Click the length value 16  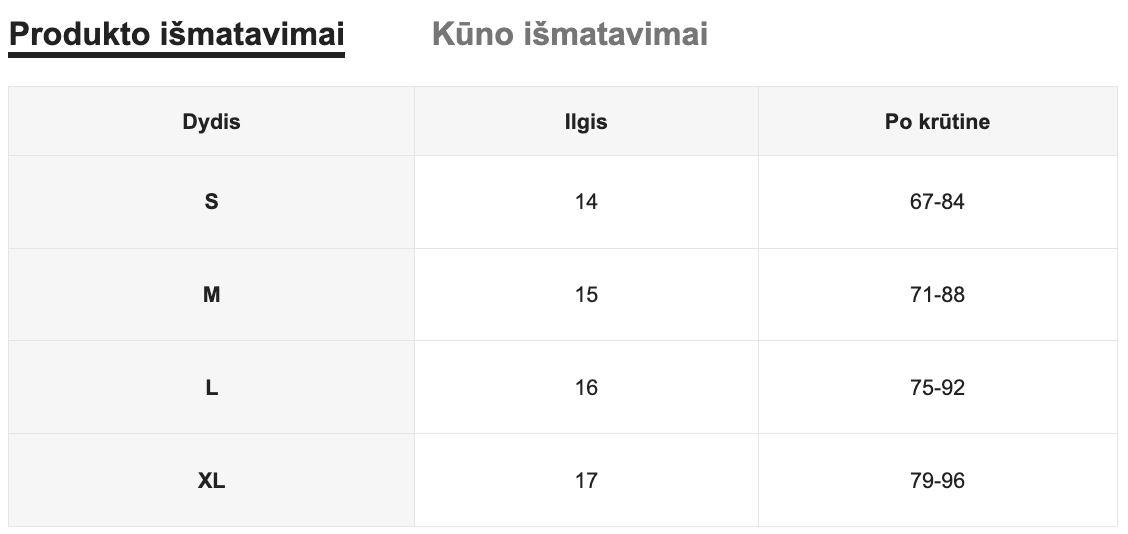coord(586,388)
